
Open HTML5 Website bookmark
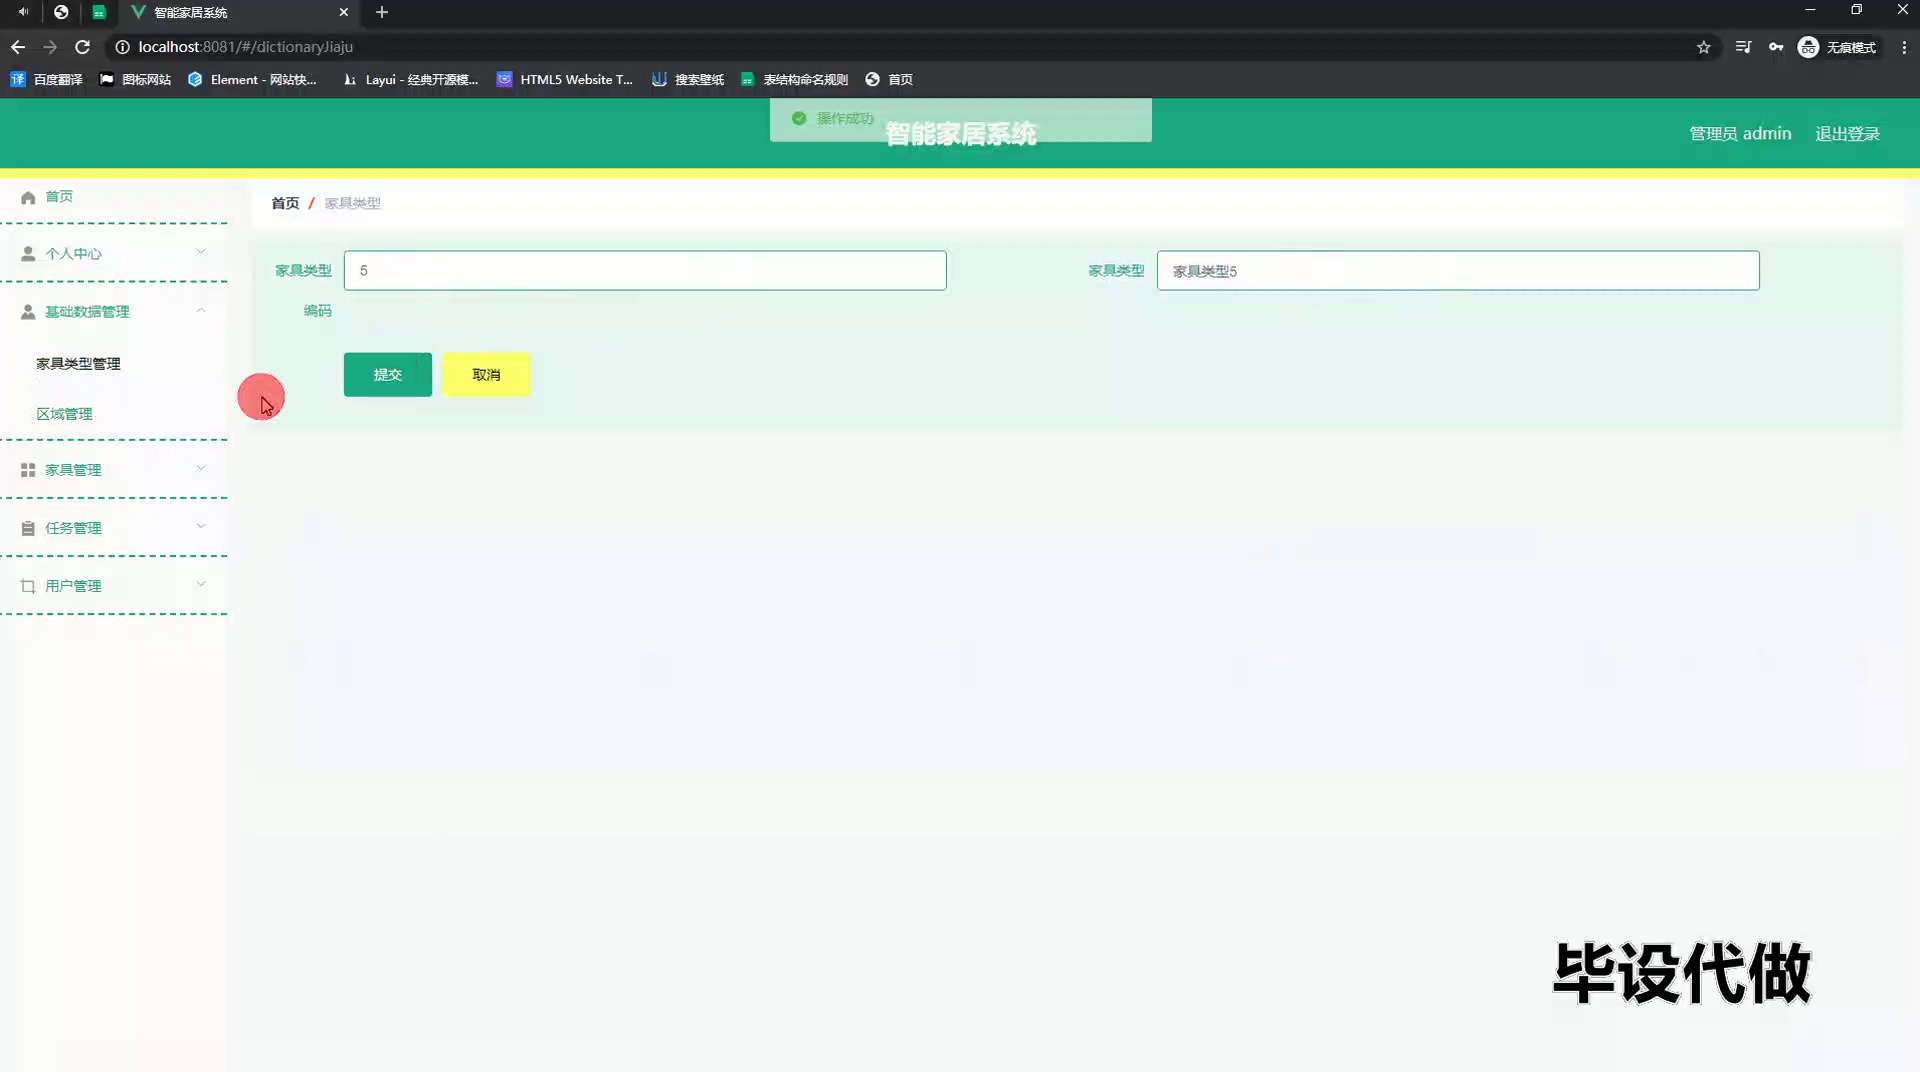tap(565, 79)
